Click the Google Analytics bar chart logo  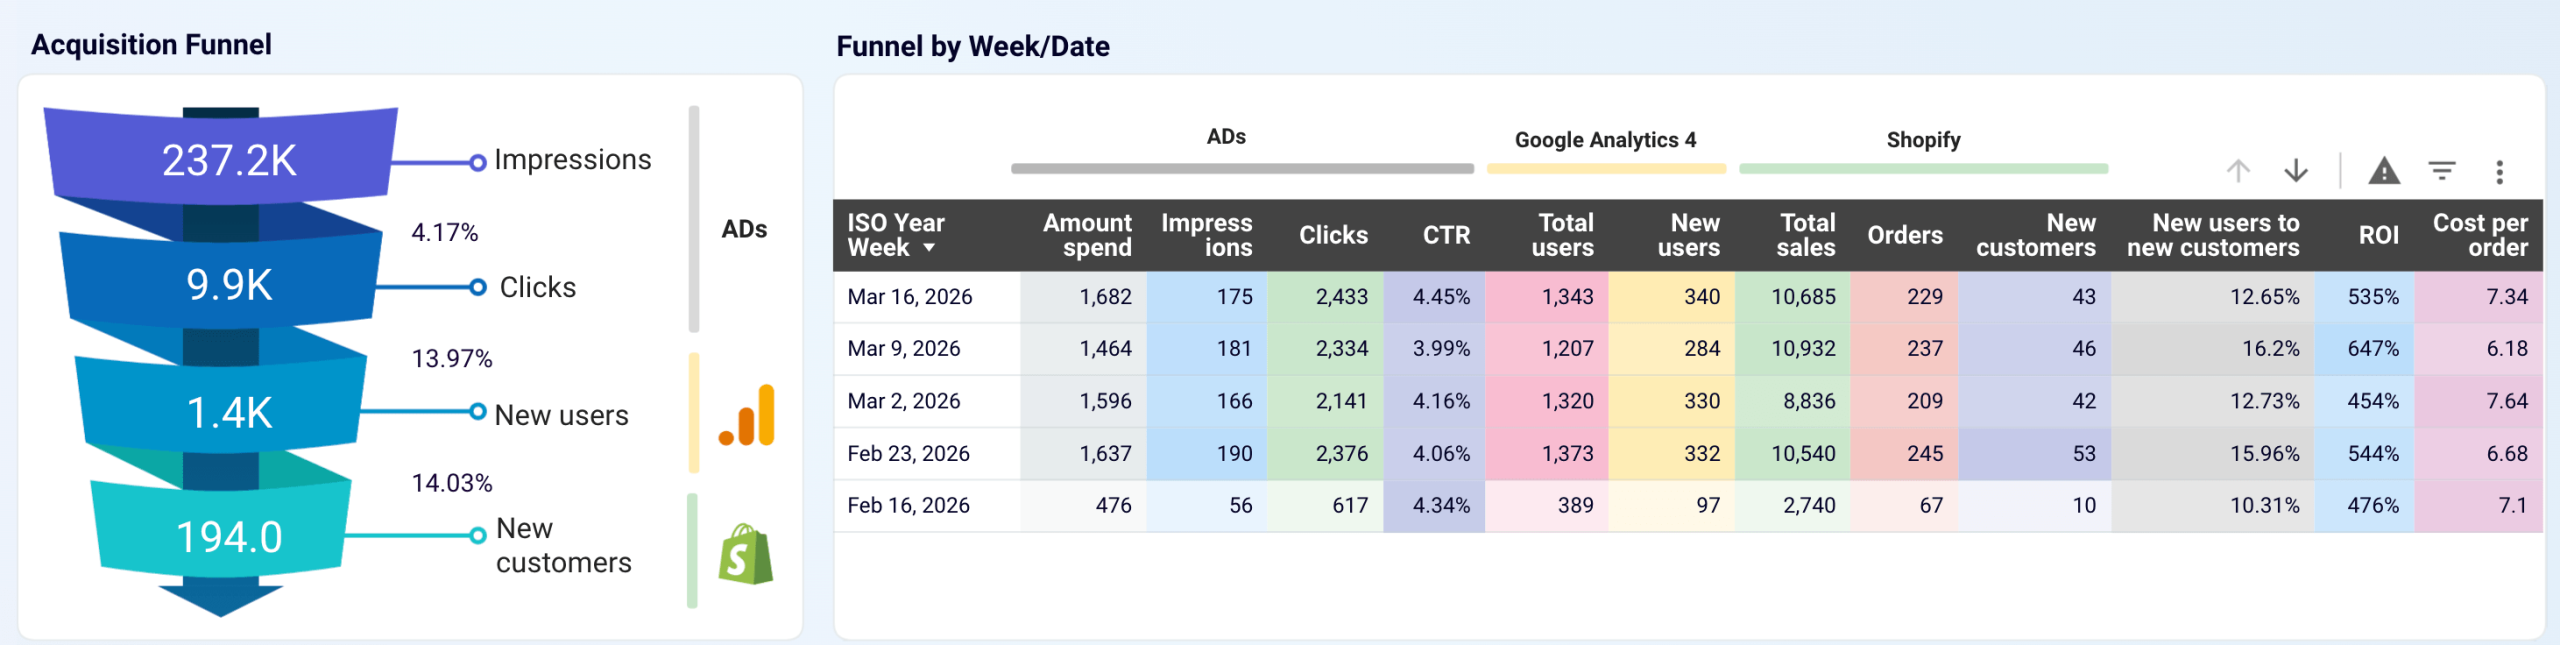point(747,415)
